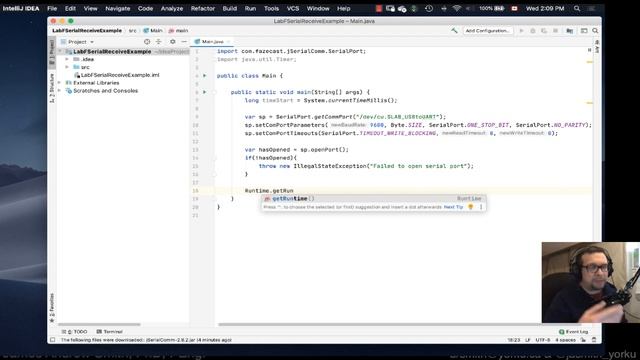Image resolution: width=640 pixels, height=360 pixels.
Task: Select the Main.java editor tab
Action: 213,42
